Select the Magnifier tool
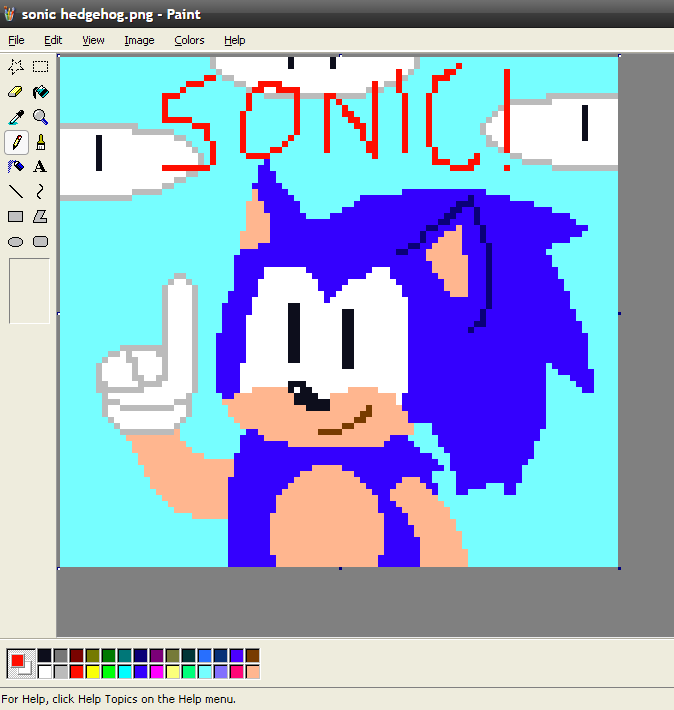This screenshot has width=674, height=710. pyautogui.click(x=40, y=117)
